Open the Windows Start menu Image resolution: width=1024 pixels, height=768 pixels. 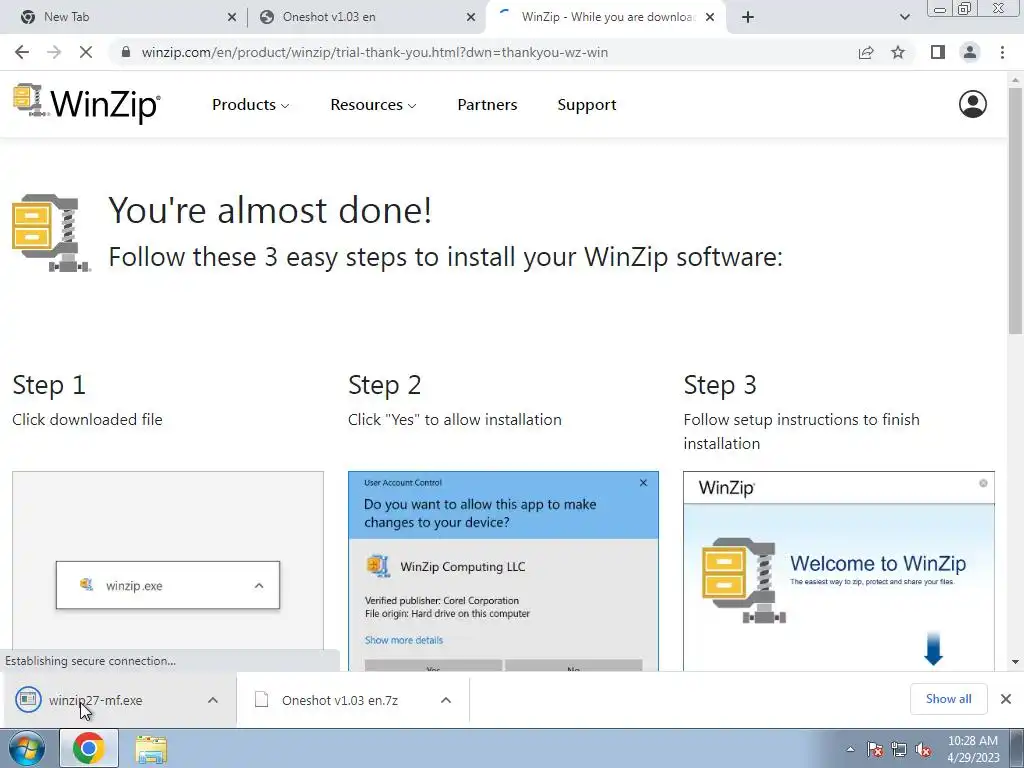pyautogui.click(x=26, y=748)
